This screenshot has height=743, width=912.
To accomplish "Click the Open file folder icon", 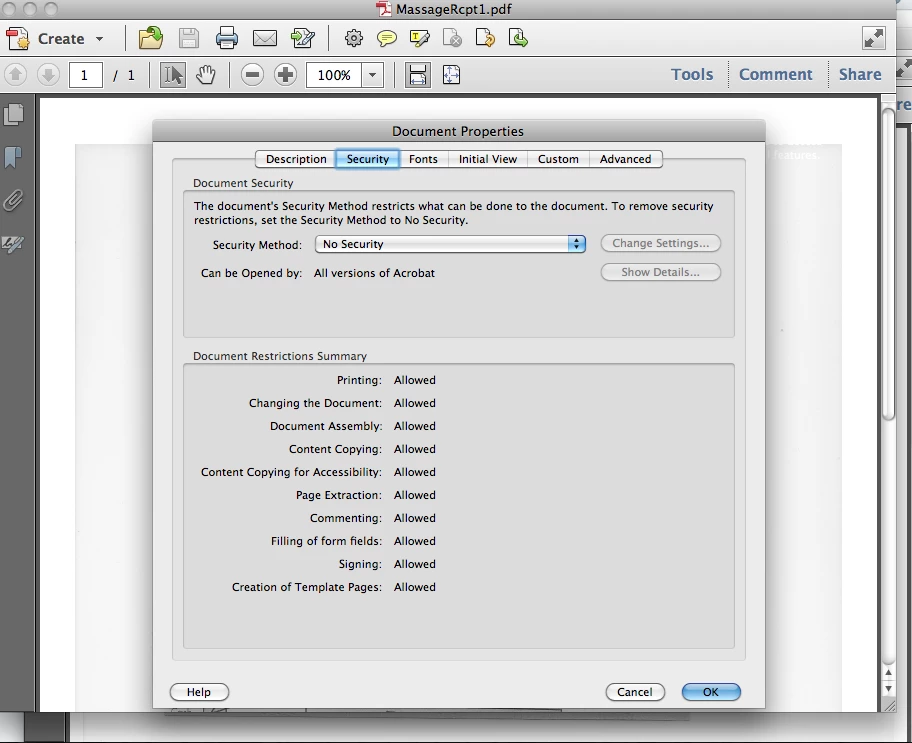I will pyautogui.click(x=151, y=38).
